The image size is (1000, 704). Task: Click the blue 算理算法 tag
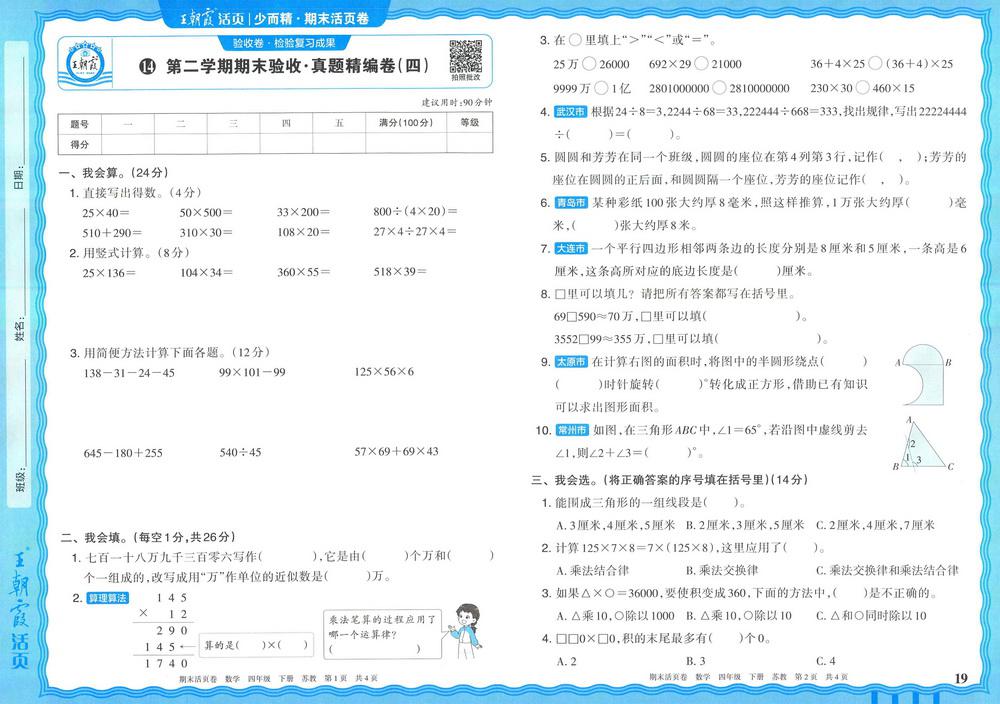108,598
